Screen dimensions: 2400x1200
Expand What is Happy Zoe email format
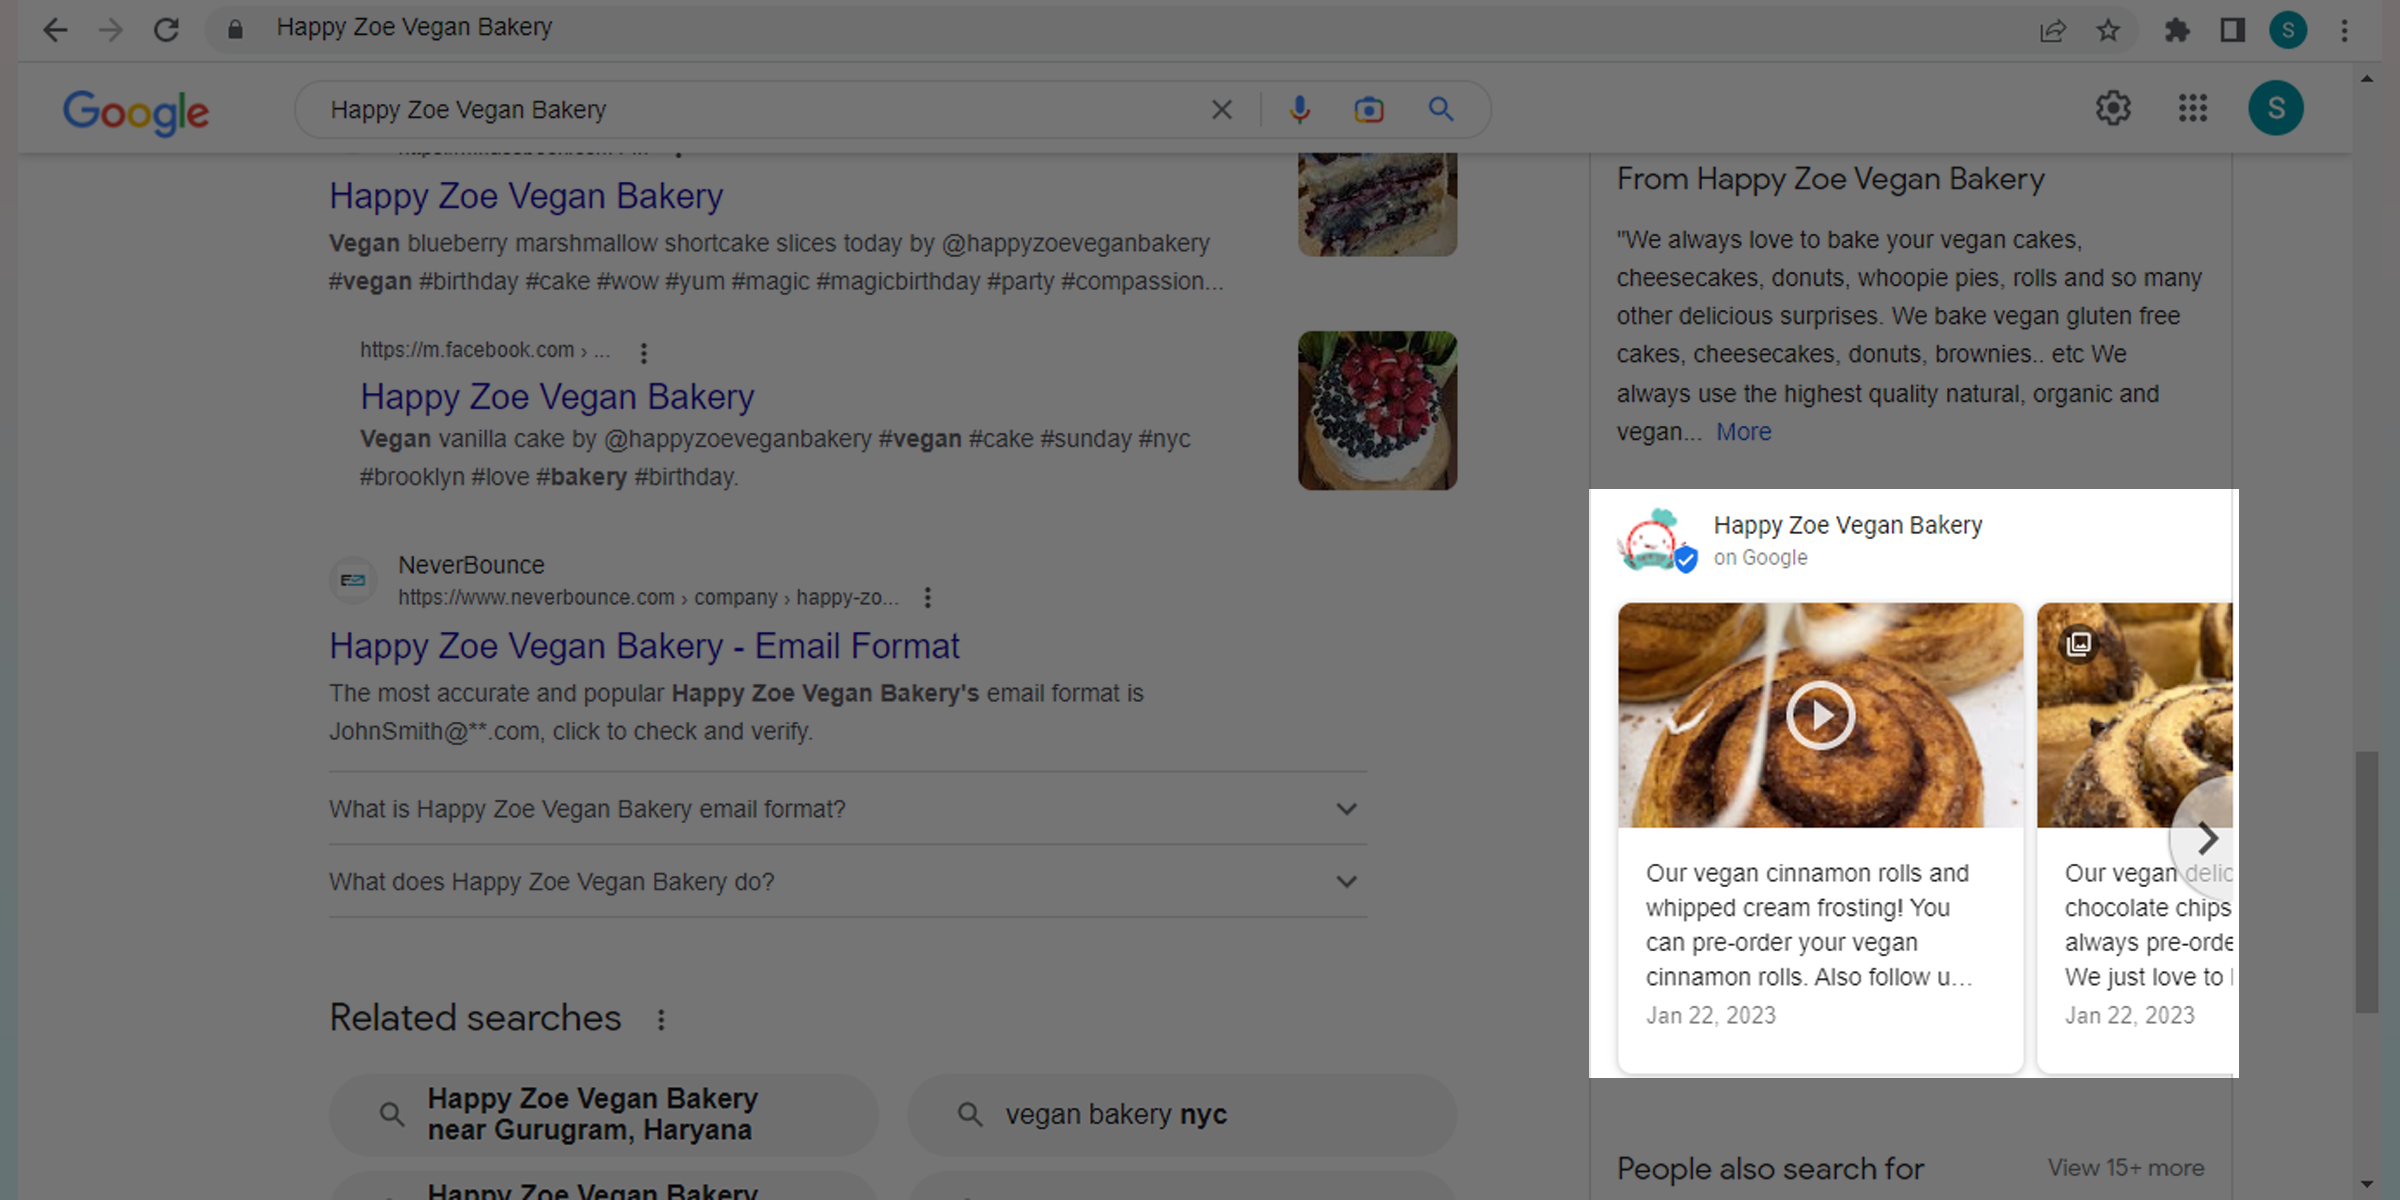click(848, 809)
